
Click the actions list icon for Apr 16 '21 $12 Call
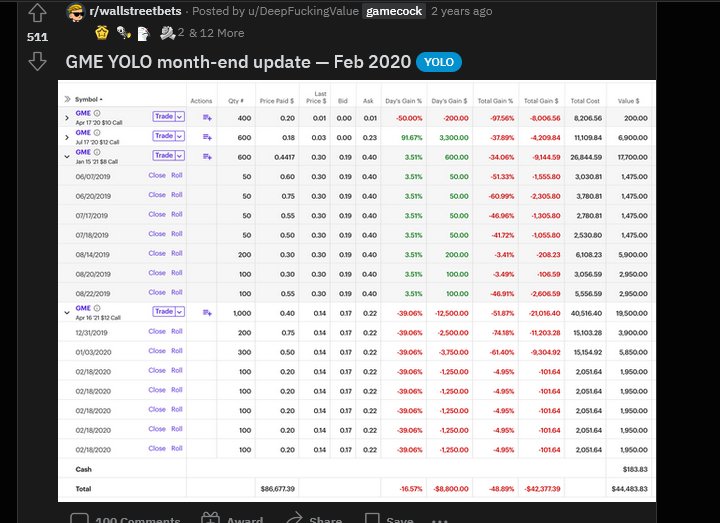tap(207, 313)
